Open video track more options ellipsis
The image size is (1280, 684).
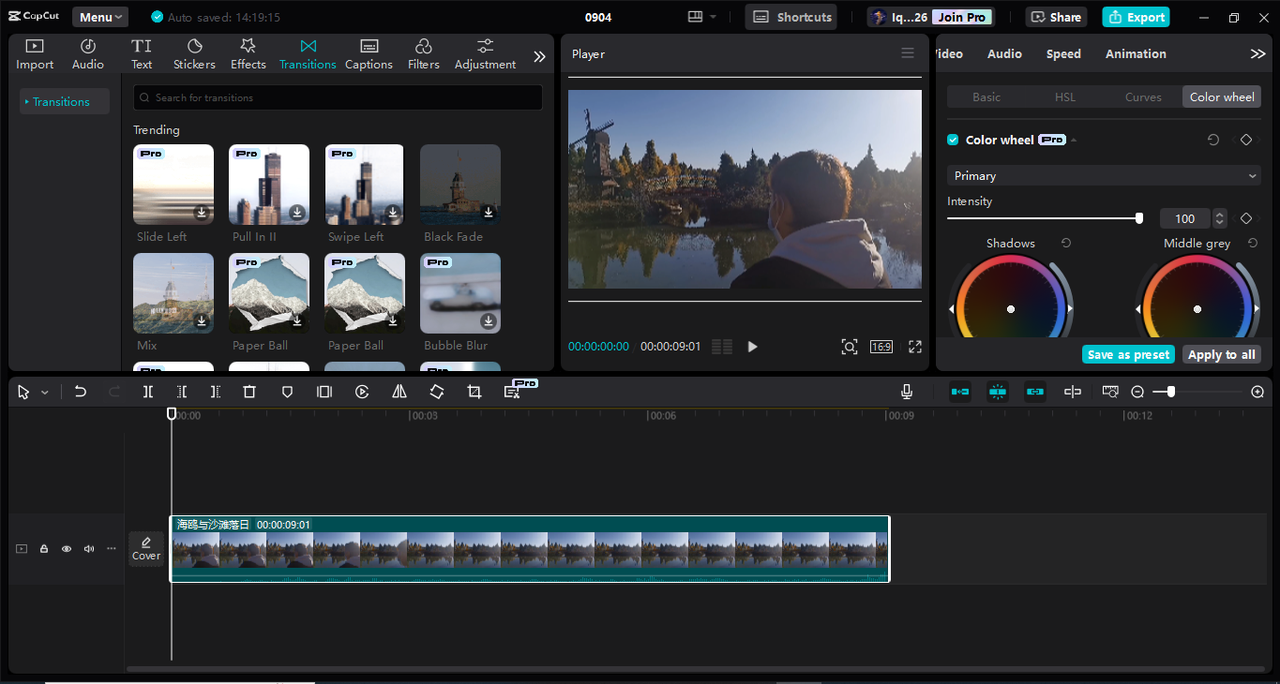(112, 549)
